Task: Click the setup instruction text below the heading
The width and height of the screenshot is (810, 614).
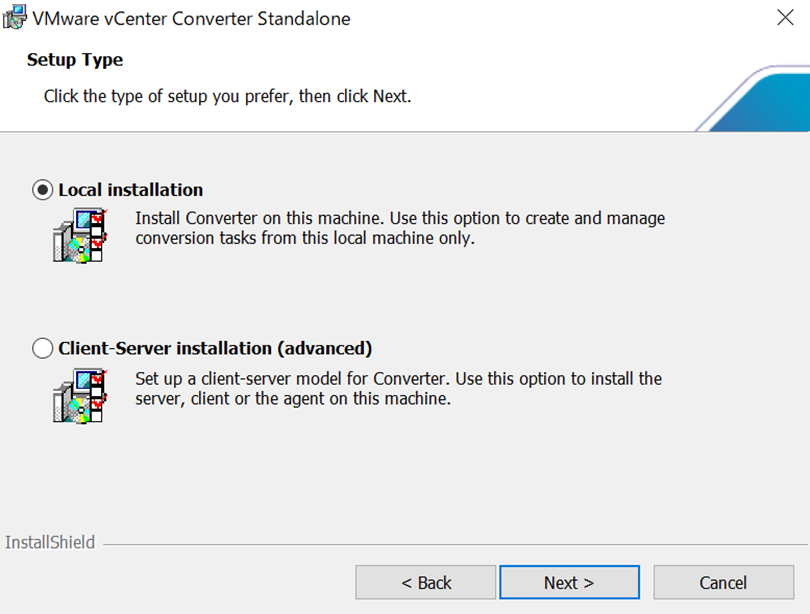Action: pos(227,97)
